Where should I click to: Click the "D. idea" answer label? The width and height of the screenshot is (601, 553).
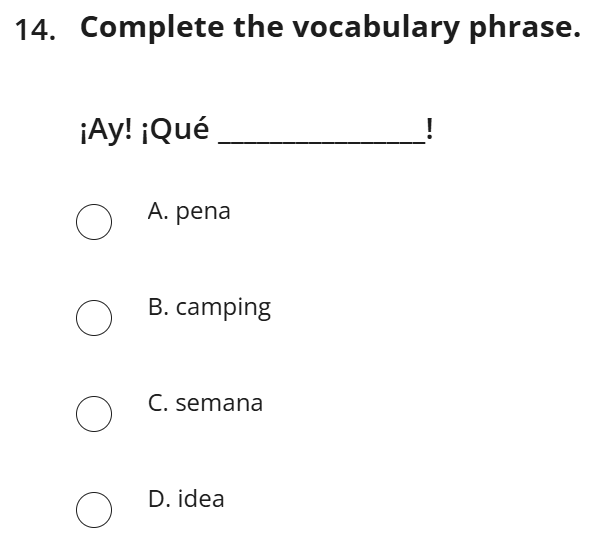[186, 499]
